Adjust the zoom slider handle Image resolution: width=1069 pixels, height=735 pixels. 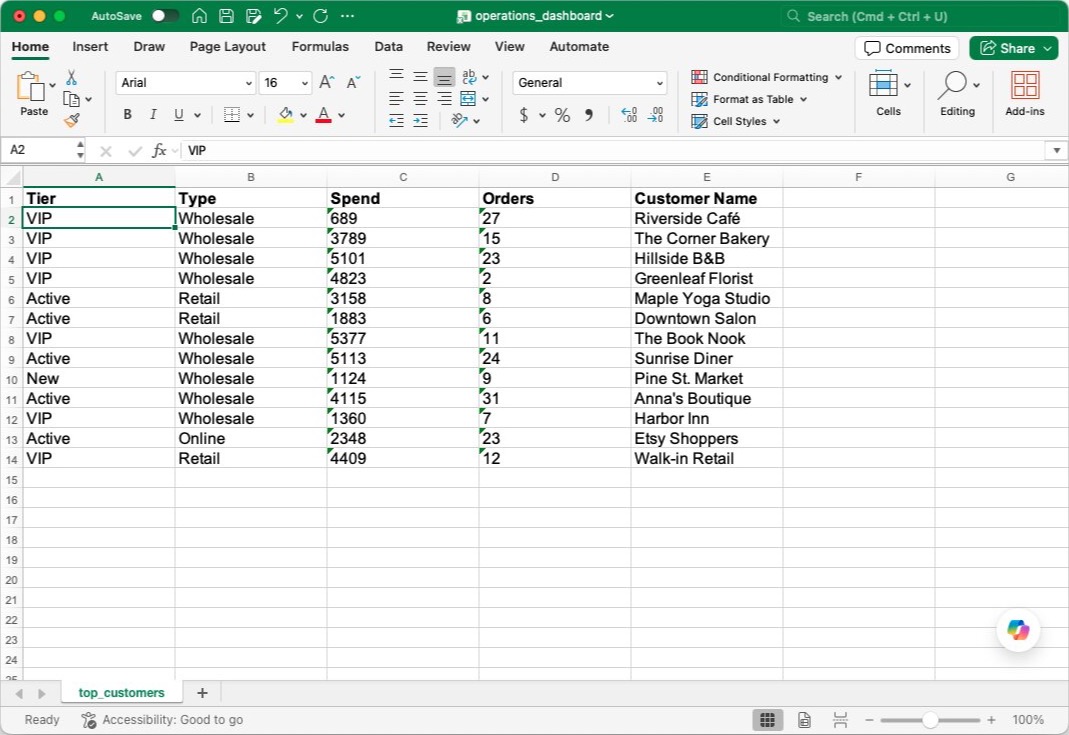pyautogui.click(x=930, y=719)
